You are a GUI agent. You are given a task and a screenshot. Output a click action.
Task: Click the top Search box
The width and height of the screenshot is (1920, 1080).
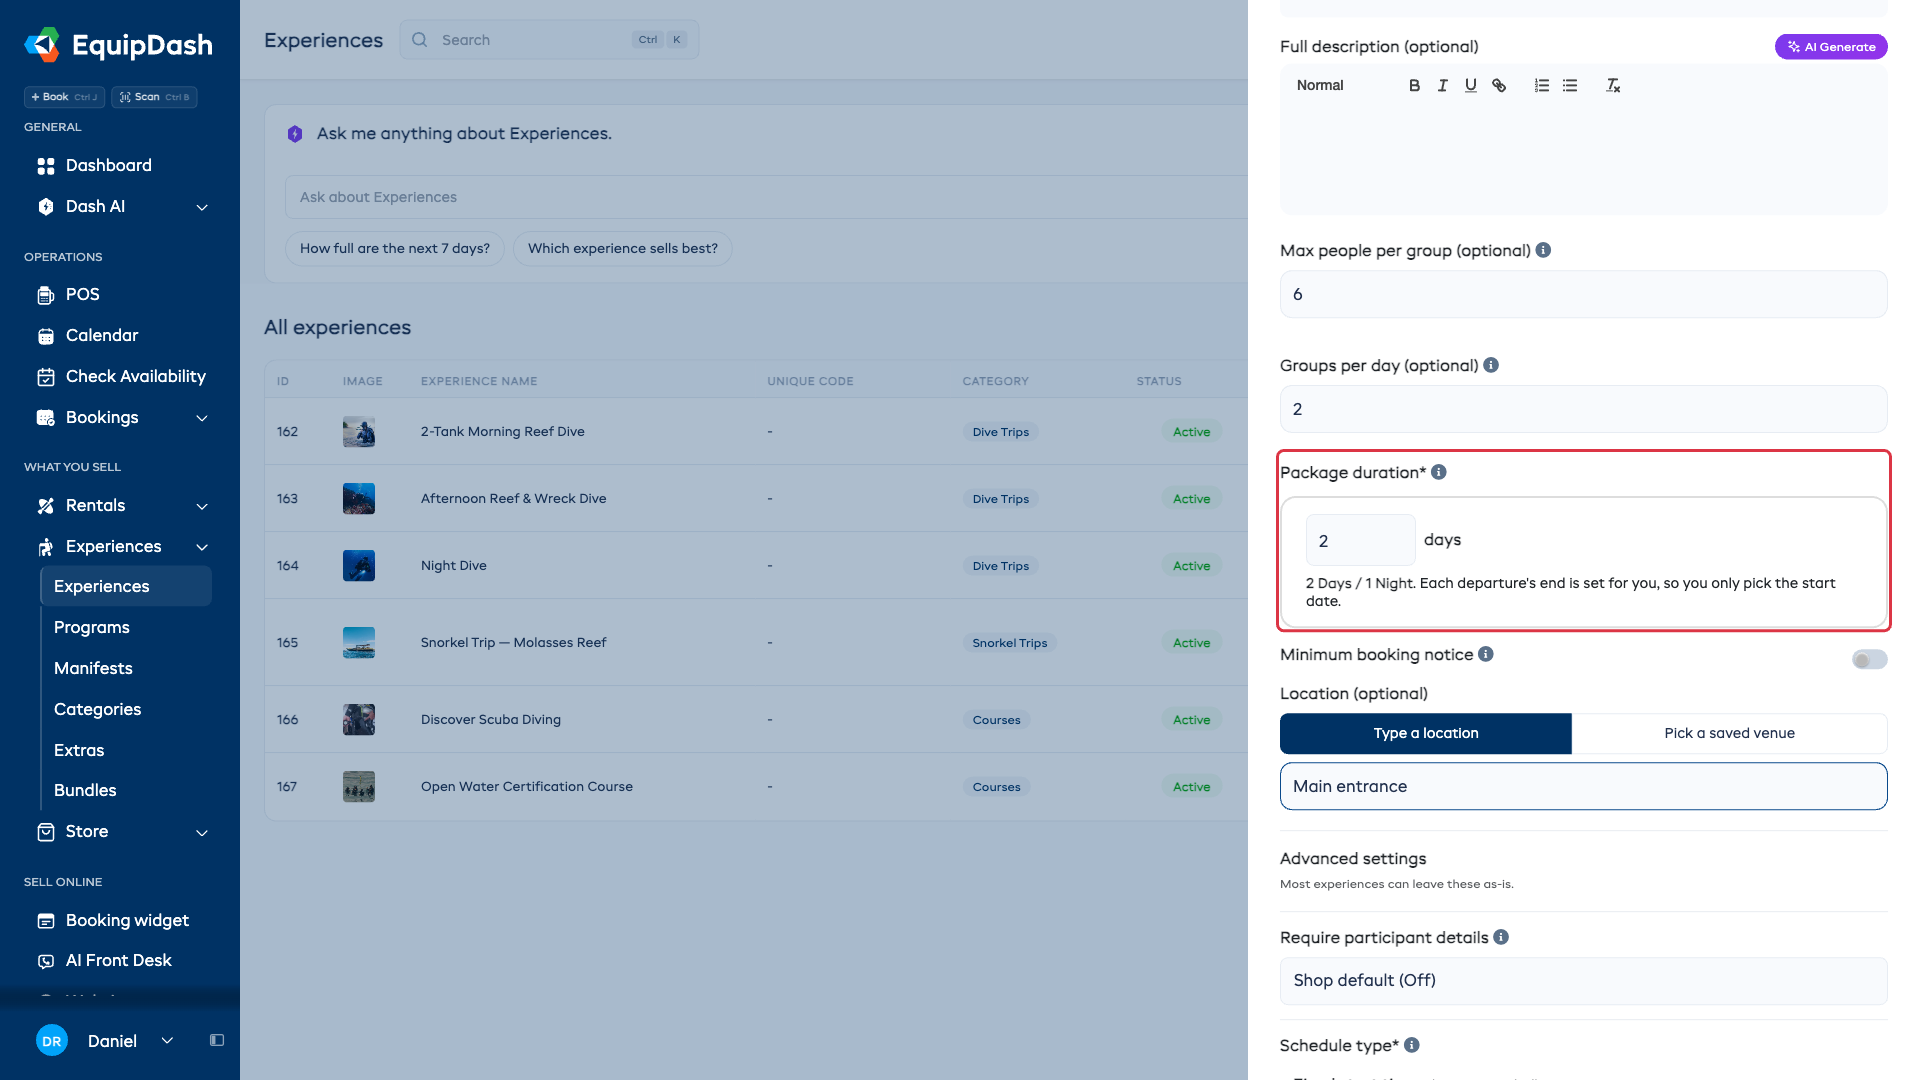click(x=549, y=40)
